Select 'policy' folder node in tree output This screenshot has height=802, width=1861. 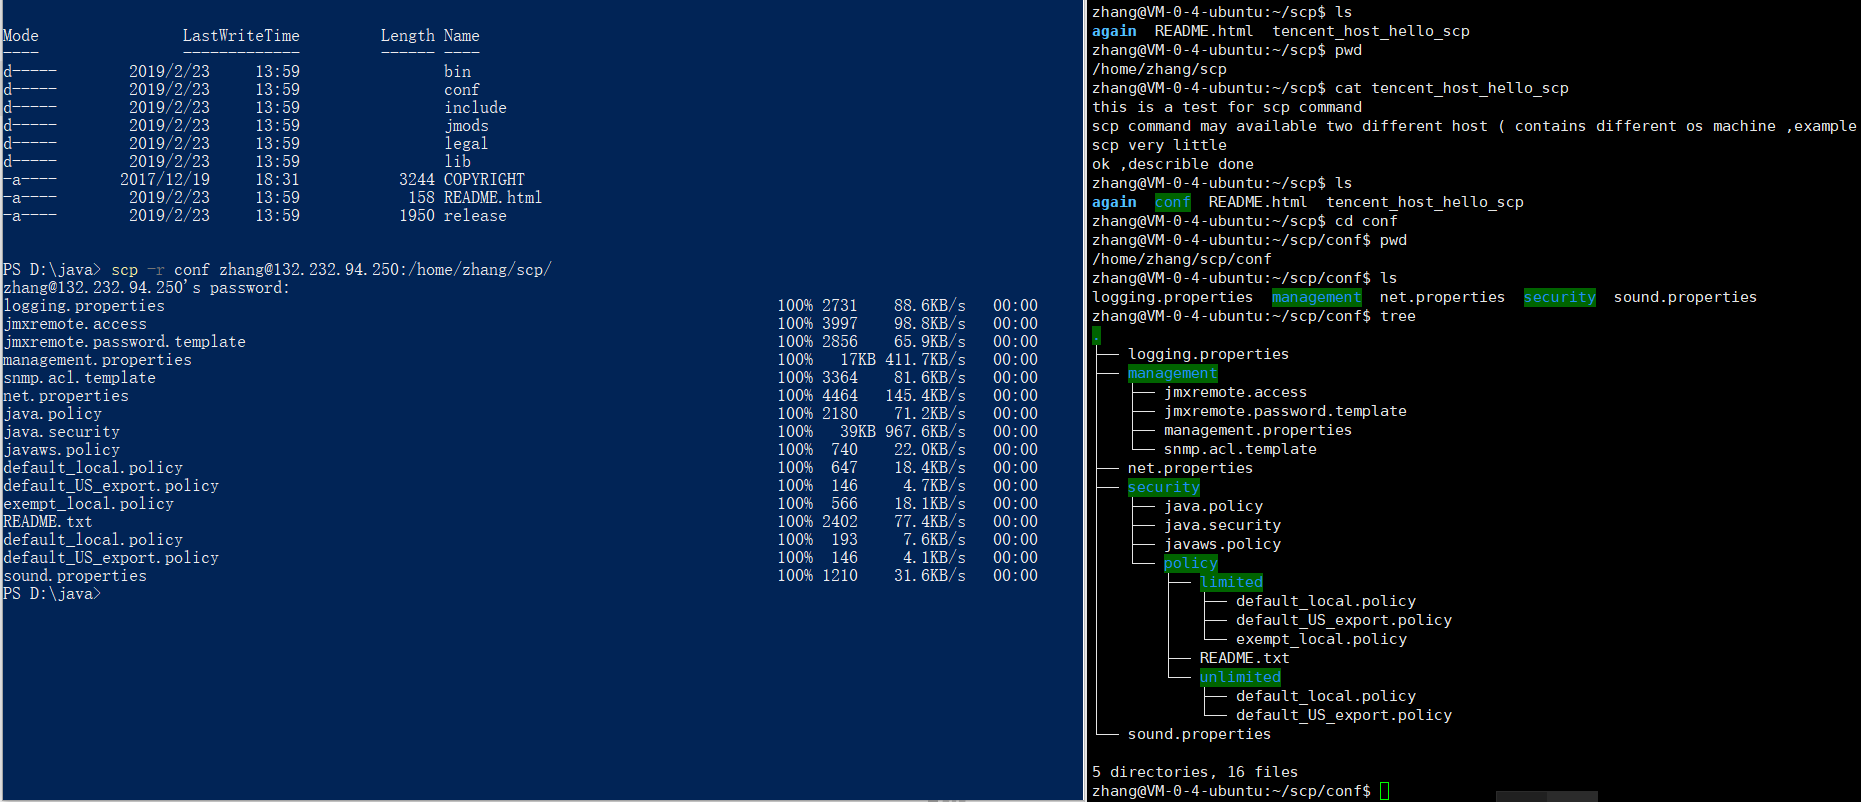(1190, 563)
